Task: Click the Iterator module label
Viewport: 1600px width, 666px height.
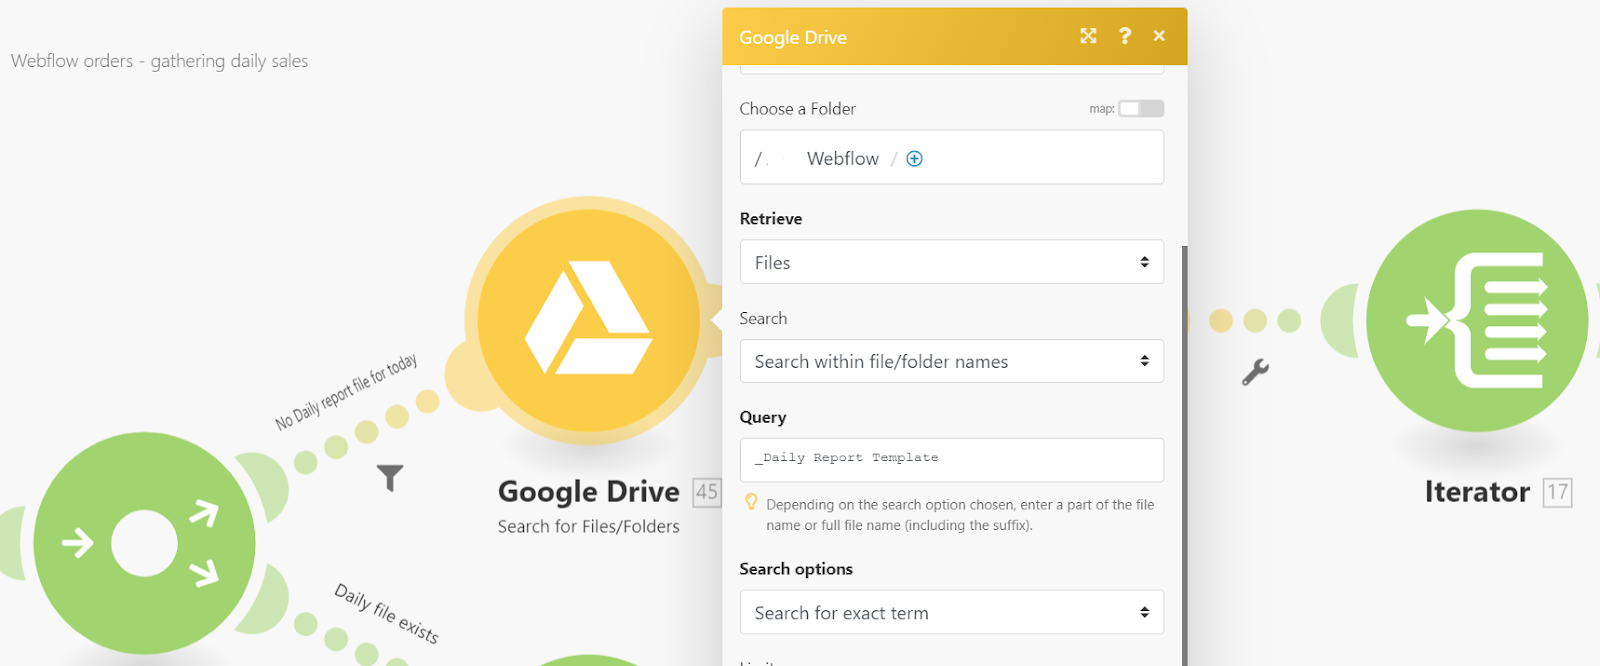Action: 1477,492
